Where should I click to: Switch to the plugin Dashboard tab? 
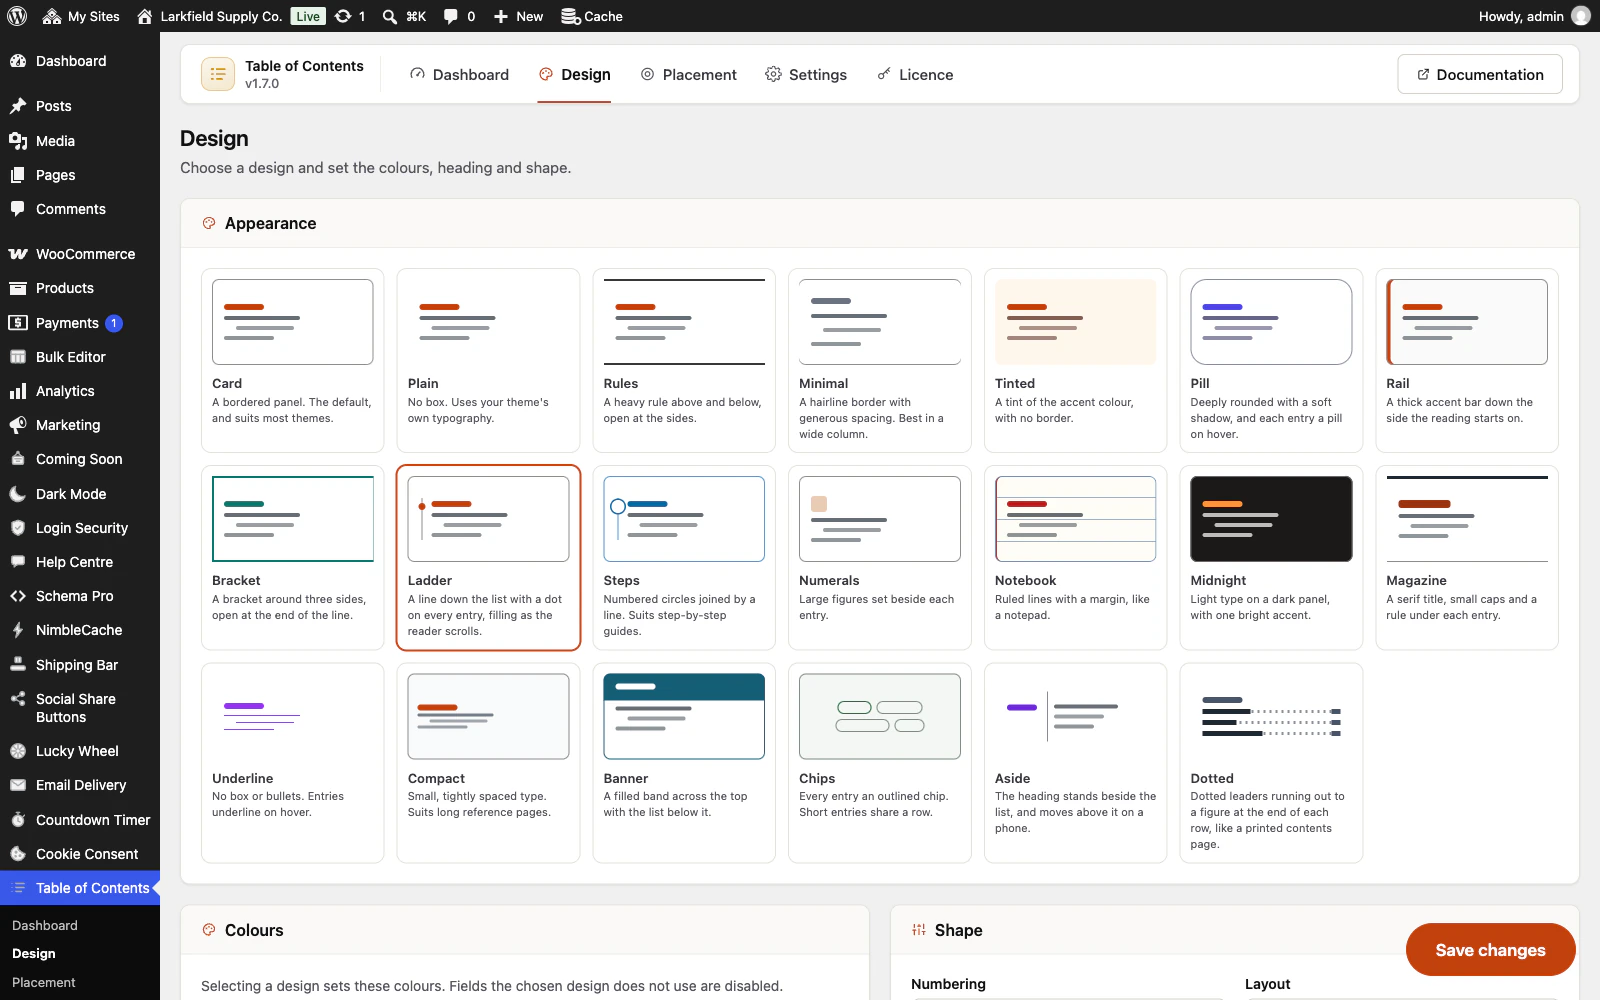tap(459, 75)
